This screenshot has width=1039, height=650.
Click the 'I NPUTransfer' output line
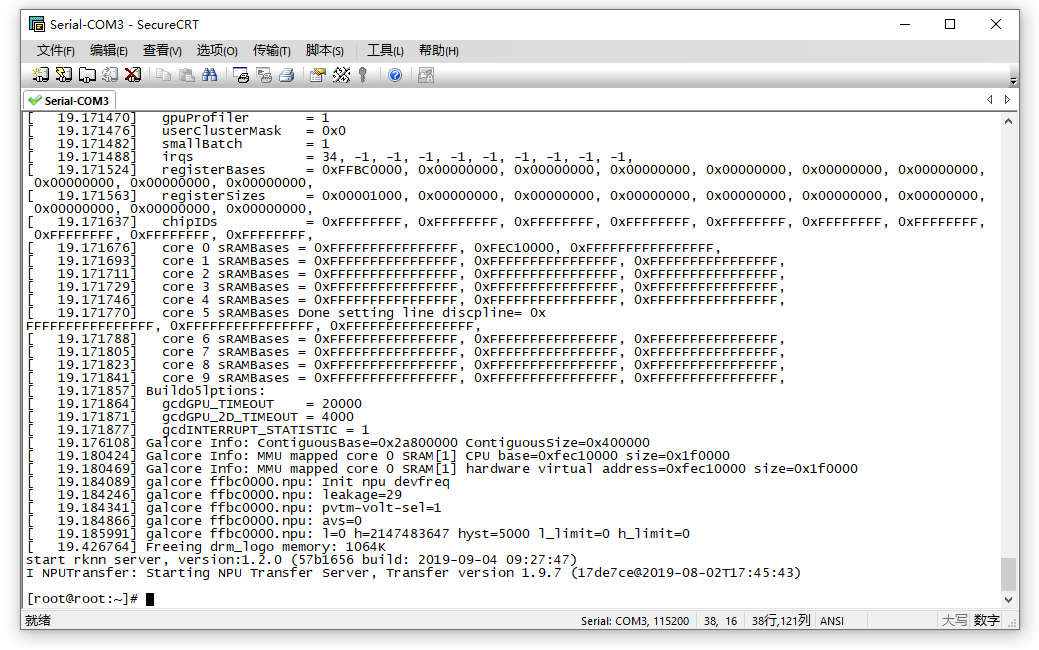tap(413, 572)
